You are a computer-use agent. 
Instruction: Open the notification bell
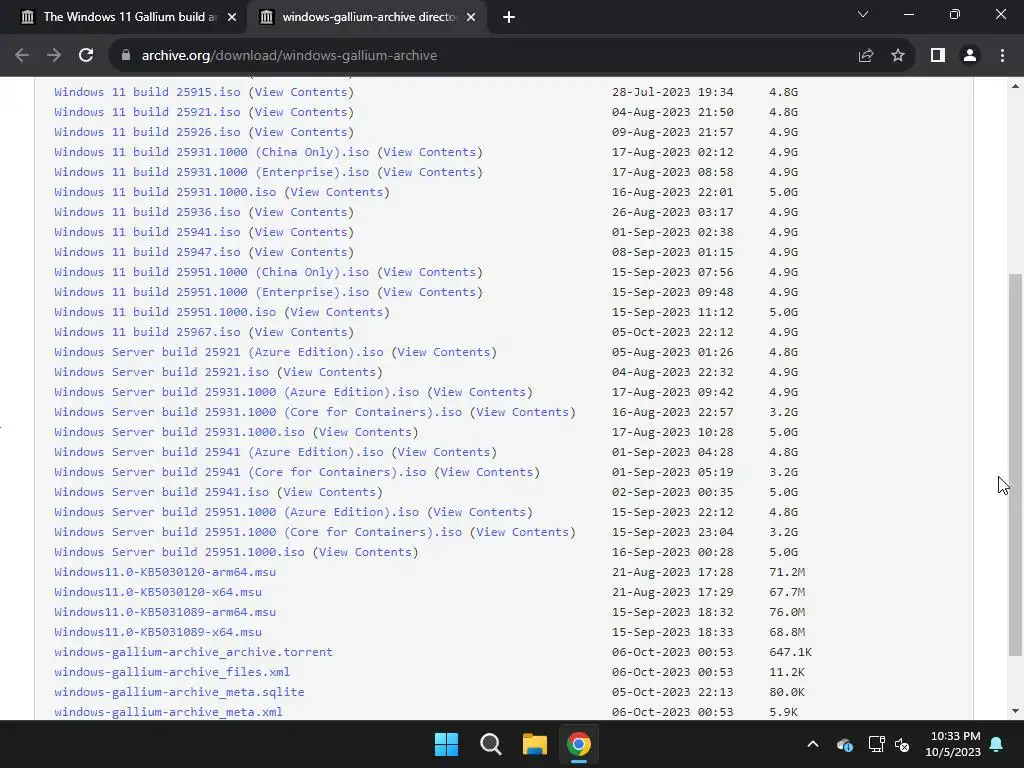pos(997,744)
